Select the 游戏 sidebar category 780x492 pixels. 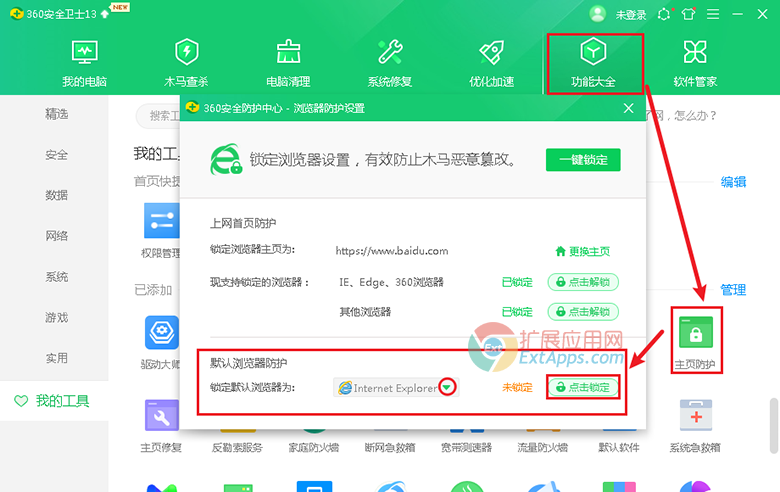click(x=56, y=317)
